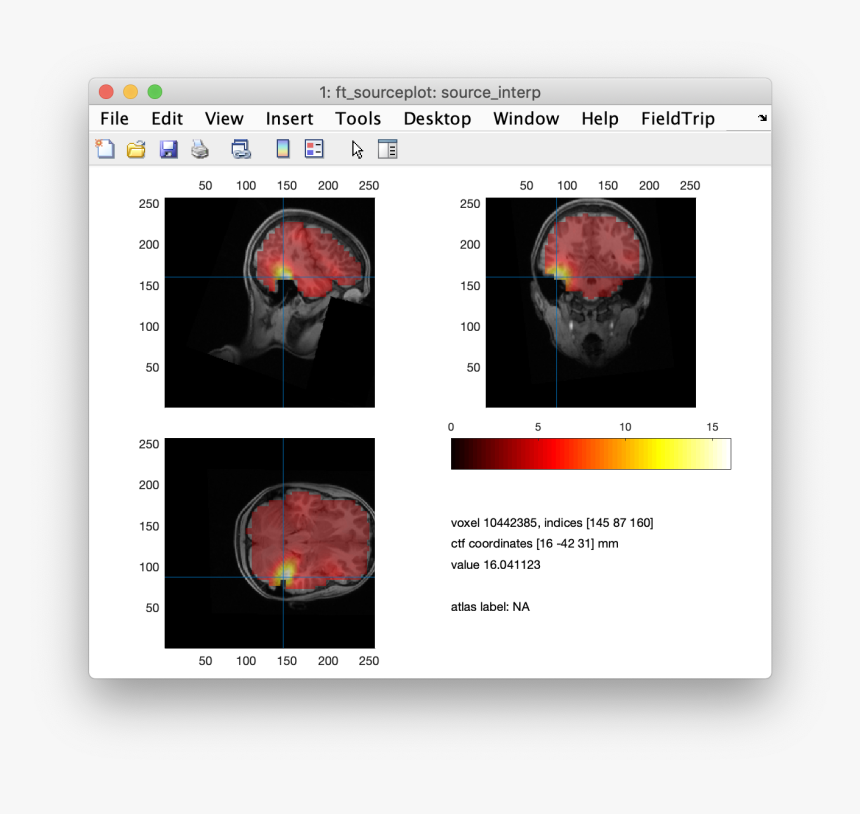
Task: Click the yellow hotspot in the coronal slice
Action: (558, 271)
